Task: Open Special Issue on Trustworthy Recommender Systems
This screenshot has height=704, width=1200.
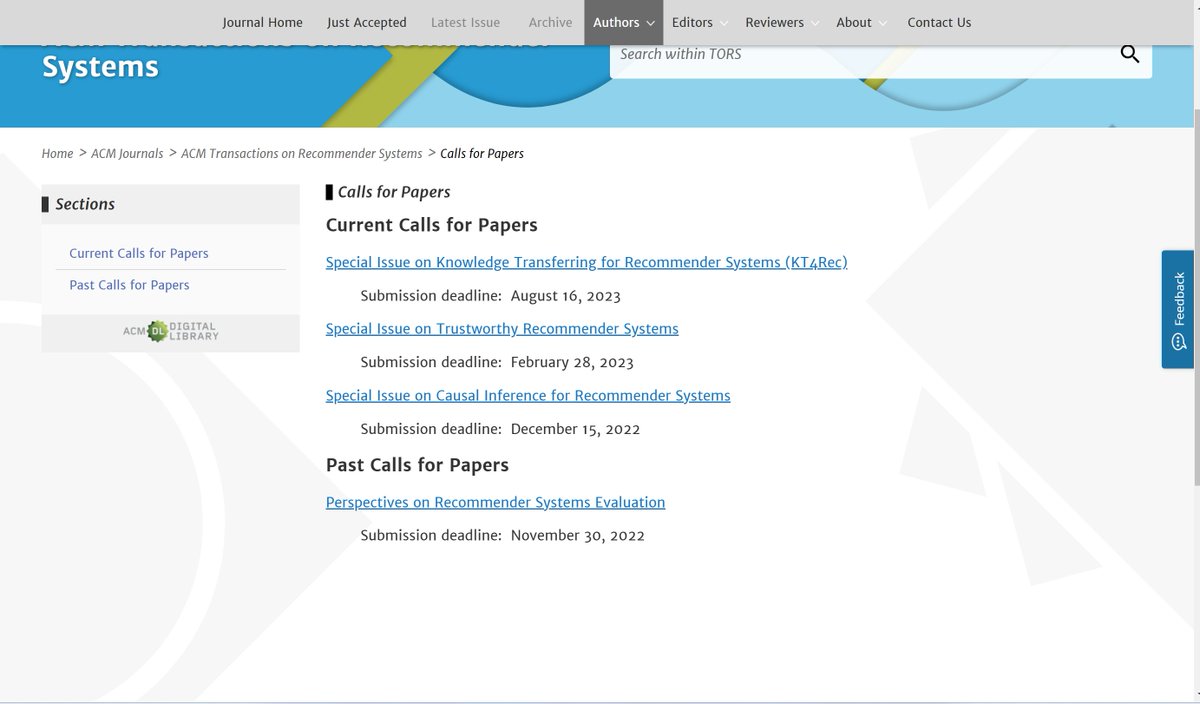Action: [502, 329]
